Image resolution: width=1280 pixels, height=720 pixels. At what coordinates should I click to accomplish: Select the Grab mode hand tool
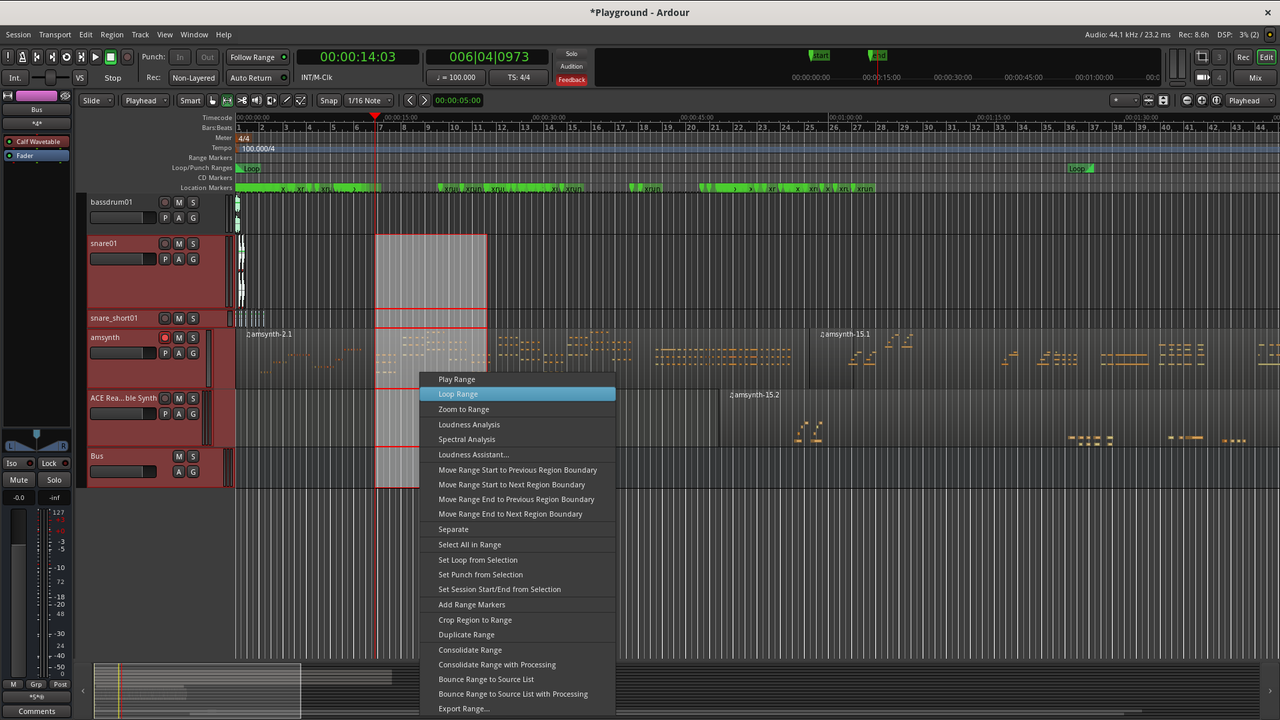pos(212,100)
